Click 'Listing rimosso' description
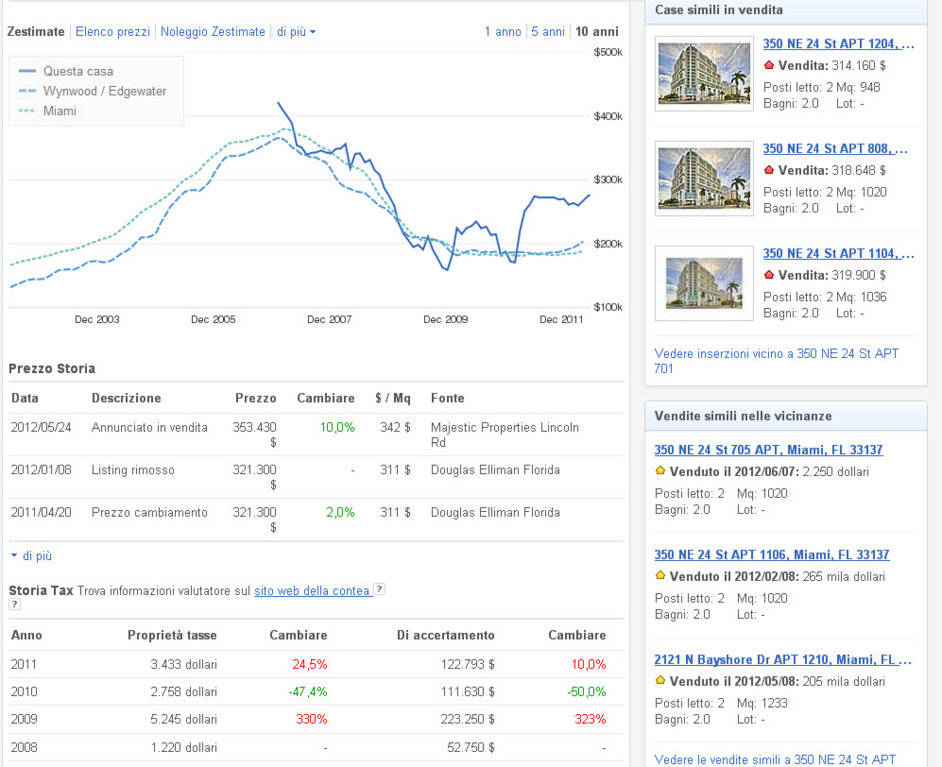Screen dimensions: 942x767 tap(133, 470)
